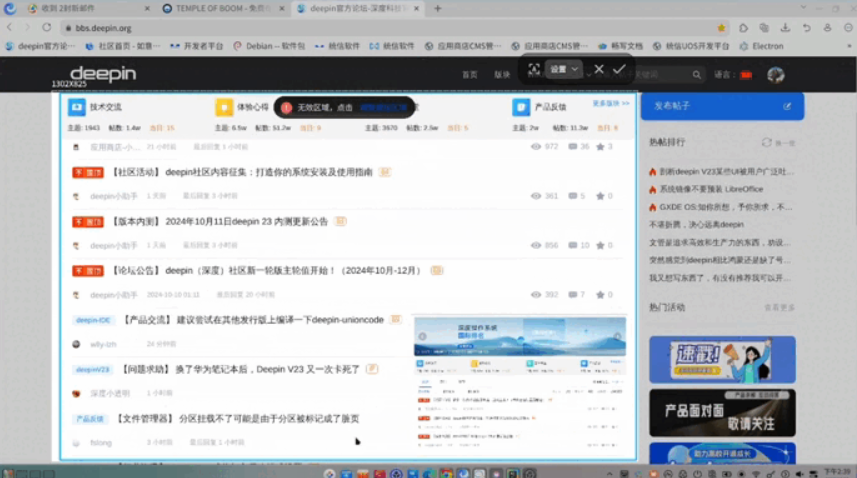Open the browser main menu icon
Screen dimensions: 857x478
[x=848, y=27]
